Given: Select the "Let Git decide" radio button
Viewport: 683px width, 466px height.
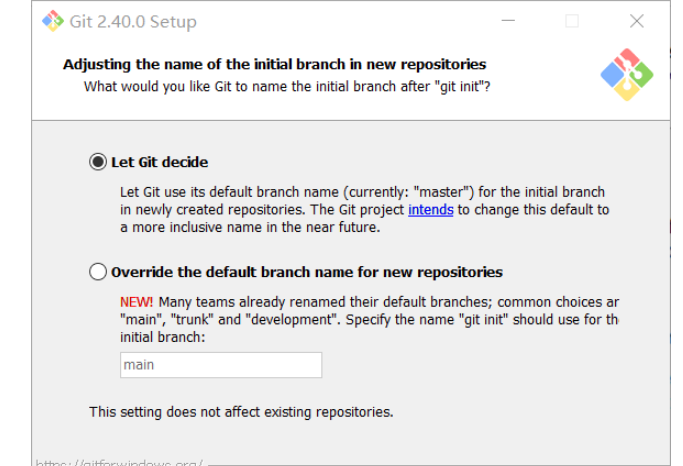Looking at the screenshot, I should coord(98,162).
